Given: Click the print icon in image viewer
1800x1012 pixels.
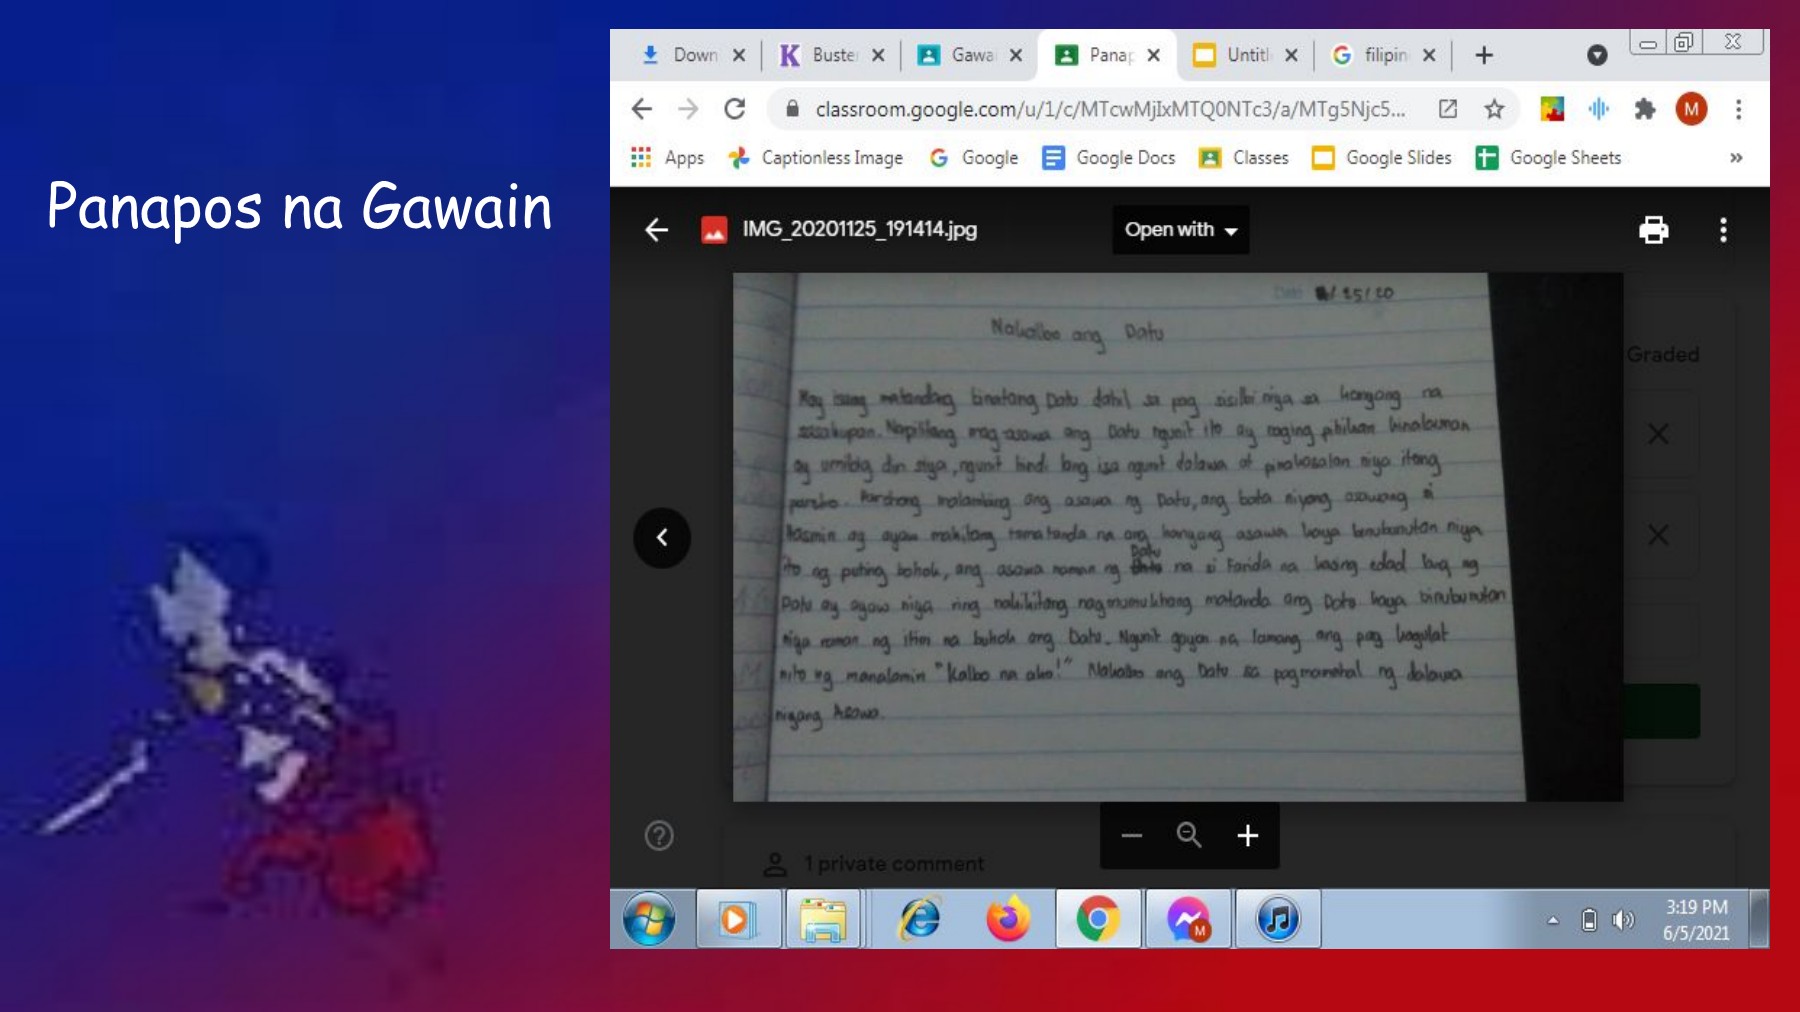Looking at the screenshot, I should point(1653,230).
